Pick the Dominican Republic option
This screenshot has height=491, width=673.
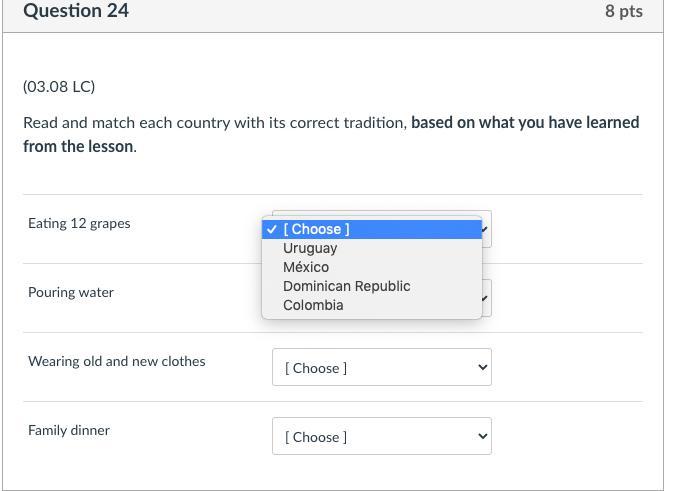346,286
